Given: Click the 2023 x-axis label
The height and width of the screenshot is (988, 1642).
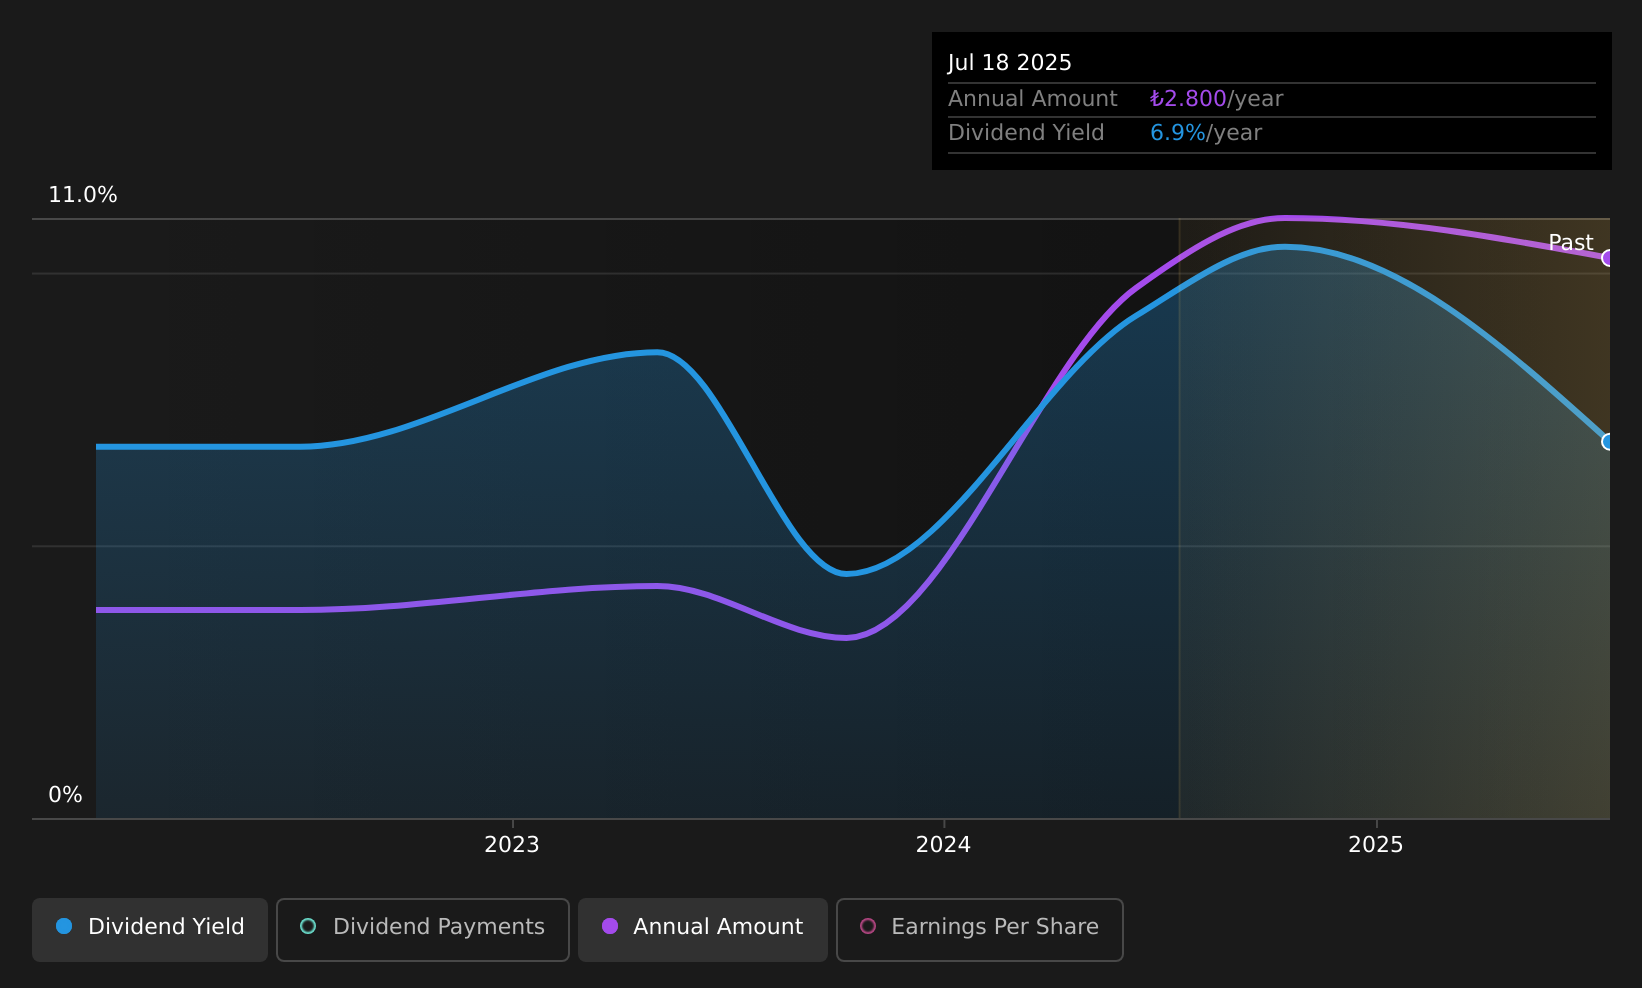Looking at the screenshot, I should click(512, 845).
